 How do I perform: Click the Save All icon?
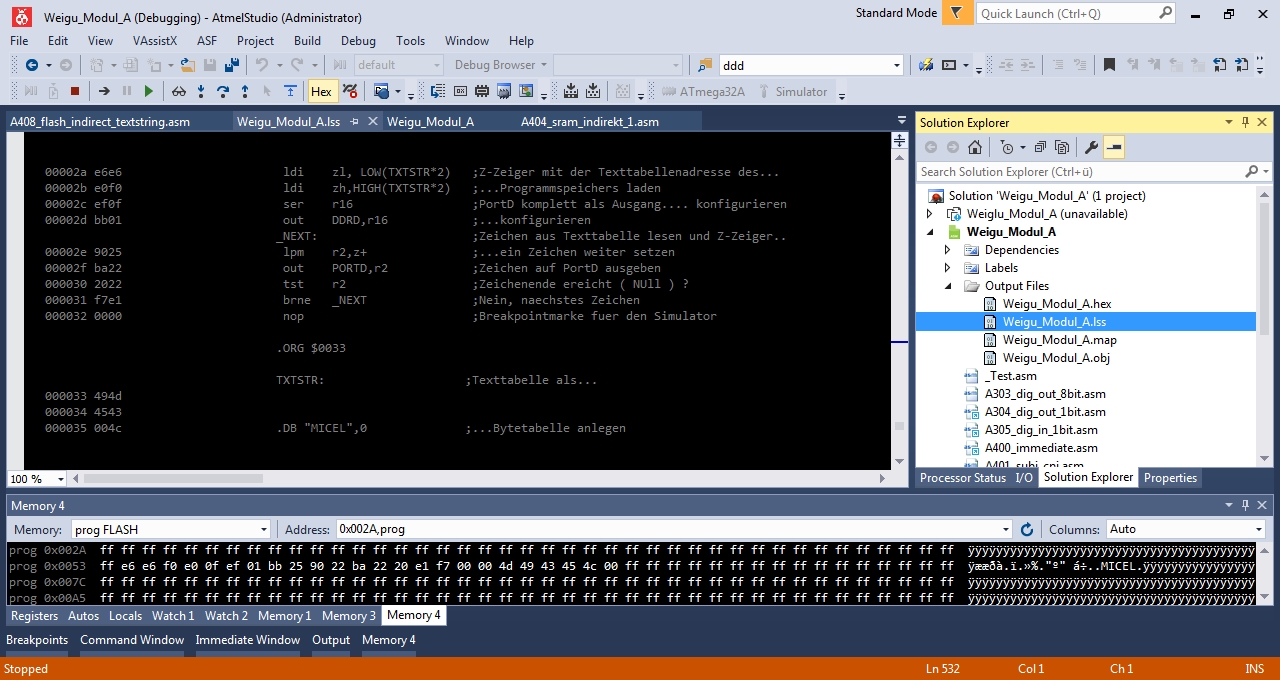[x=232, y=65]
